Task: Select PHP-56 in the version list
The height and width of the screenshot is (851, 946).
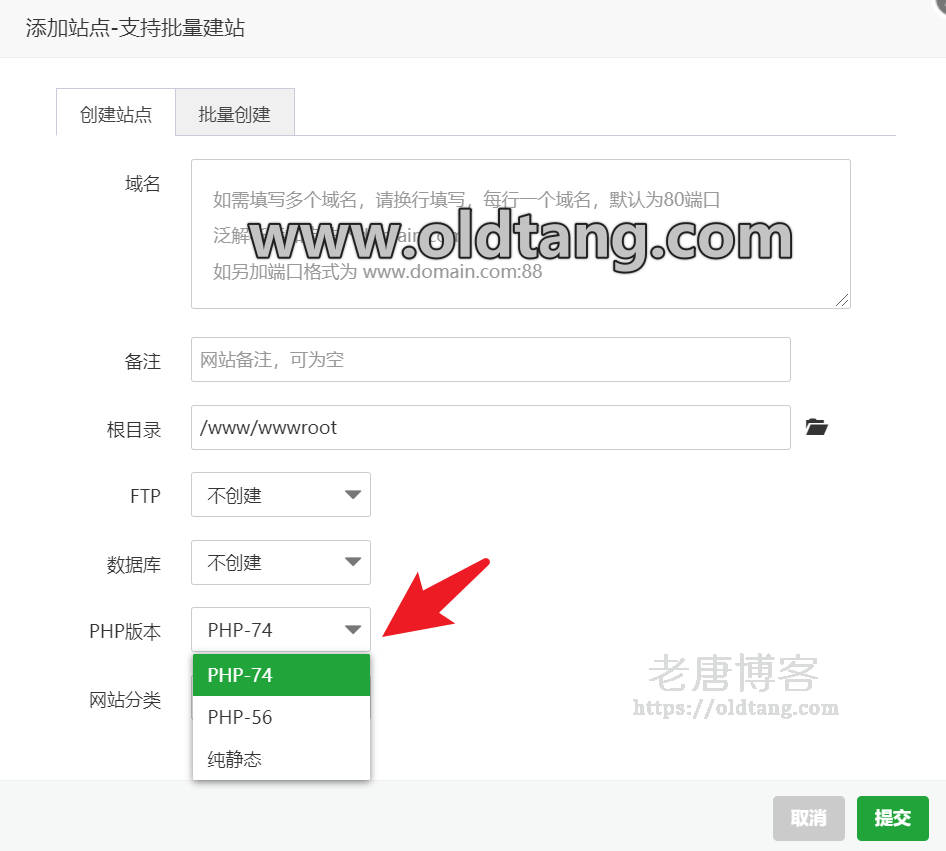Action: pyautogui.click(x=281, y=717)
